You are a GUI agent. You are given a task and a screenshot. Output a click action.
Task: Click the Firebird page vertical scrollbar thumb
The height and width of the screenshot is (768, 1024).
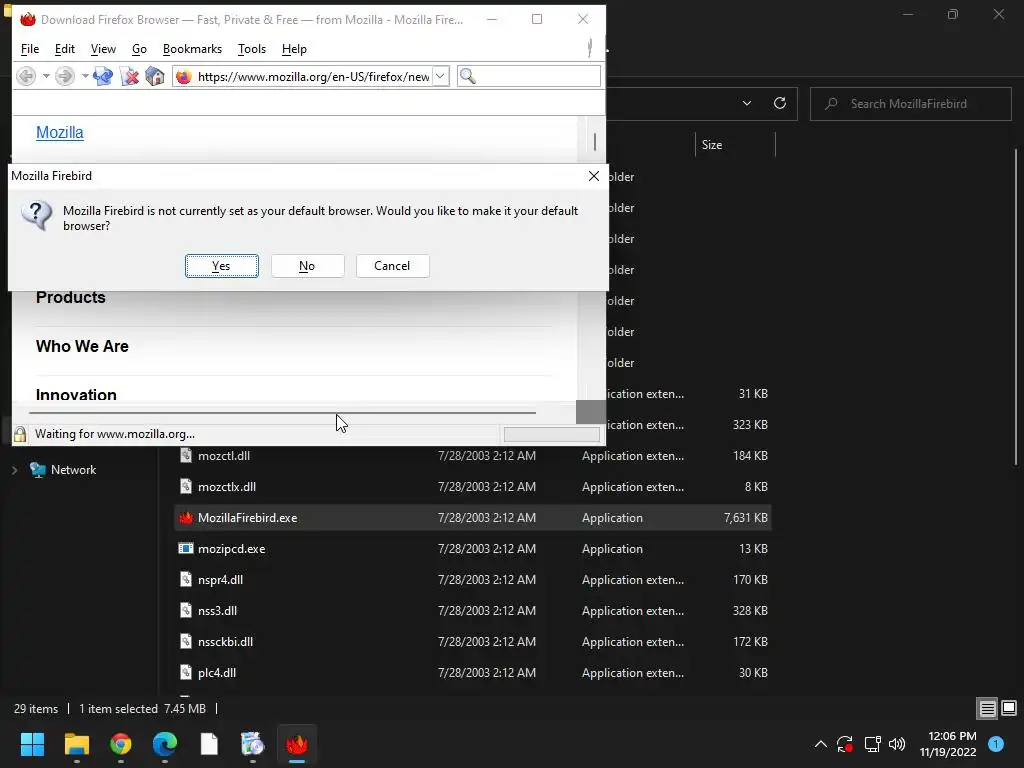coord(595,141)
